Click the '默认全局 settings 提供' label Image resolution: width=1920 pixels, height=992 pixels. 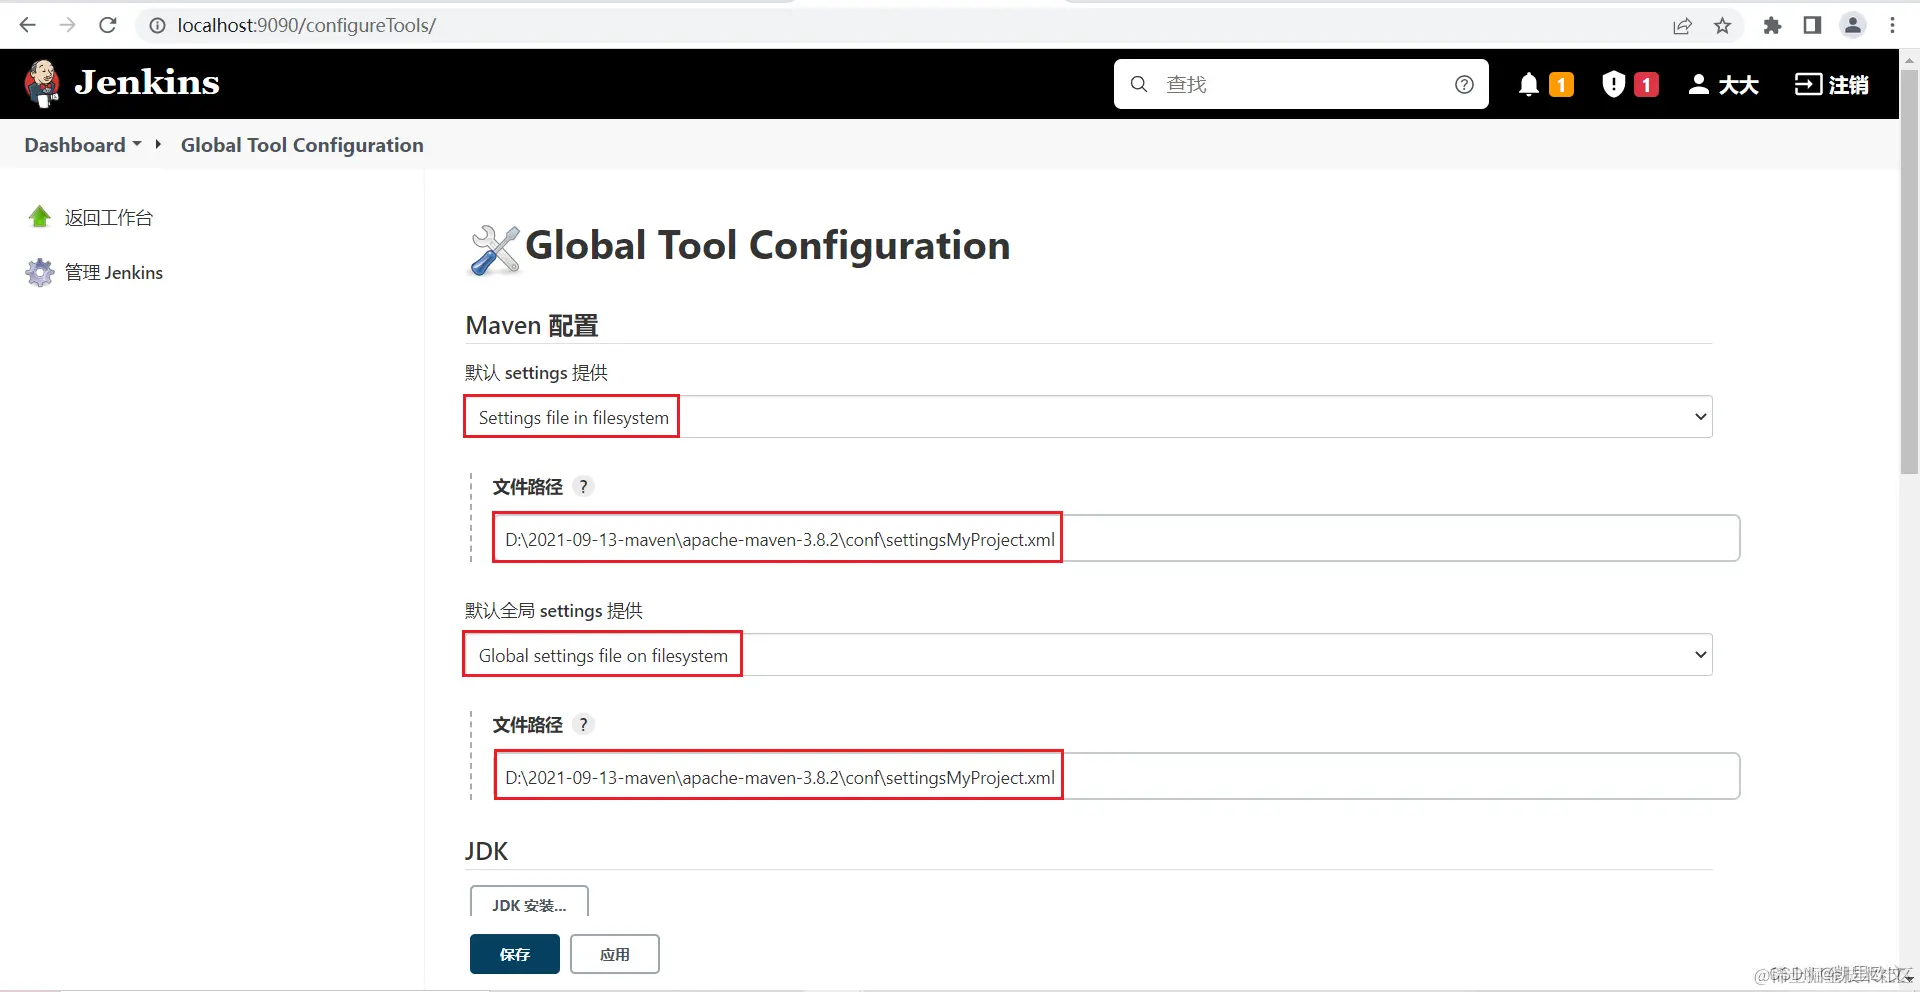[554, 611]
